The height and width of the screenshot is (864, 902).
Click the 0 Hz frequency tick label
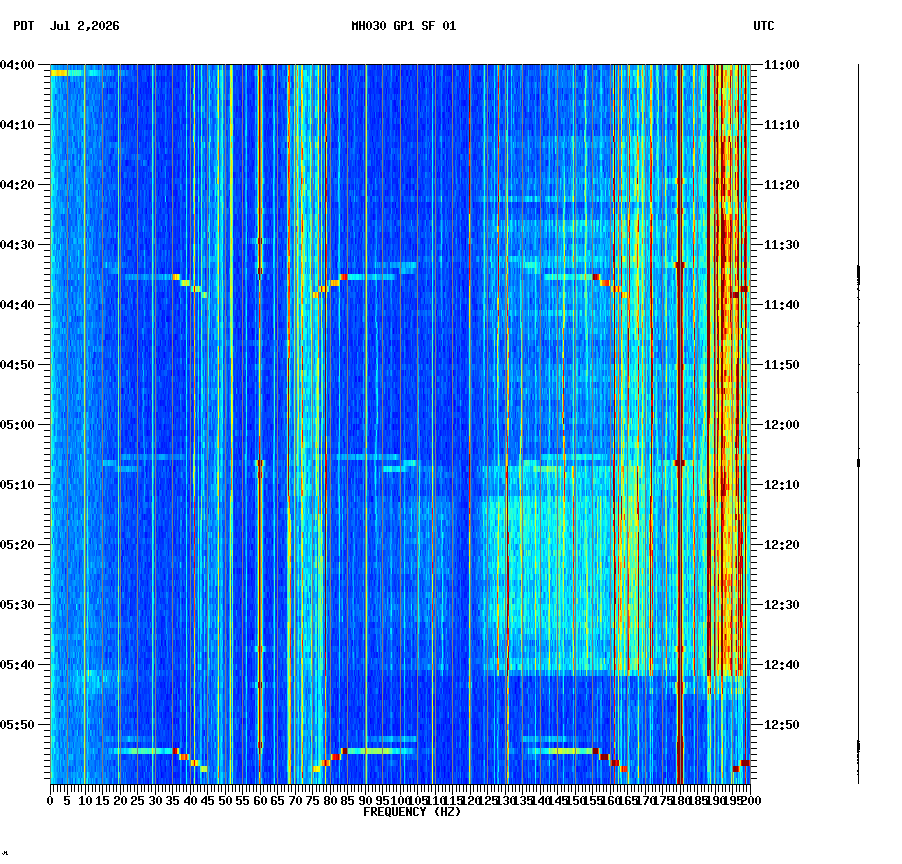tap(51, 801)
